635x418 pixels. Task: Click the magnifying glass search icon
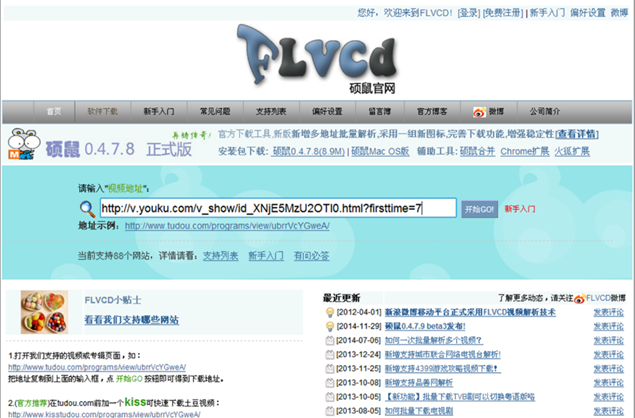point(87,209)
